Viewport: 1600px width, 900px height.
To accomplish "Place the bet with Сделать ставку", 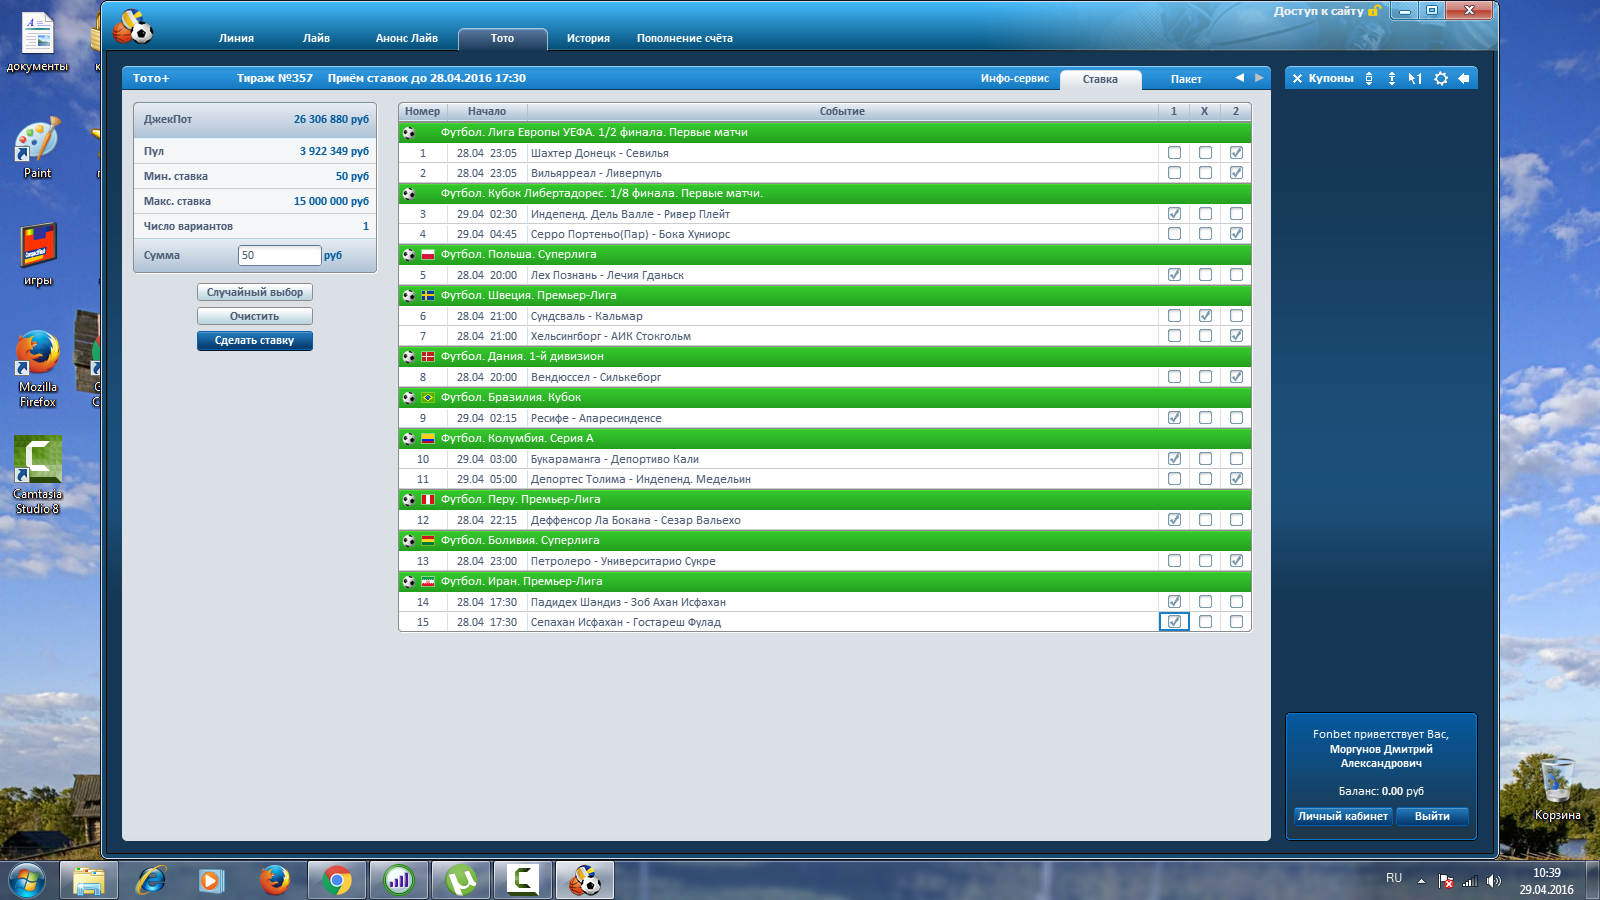I will [255, 341].
